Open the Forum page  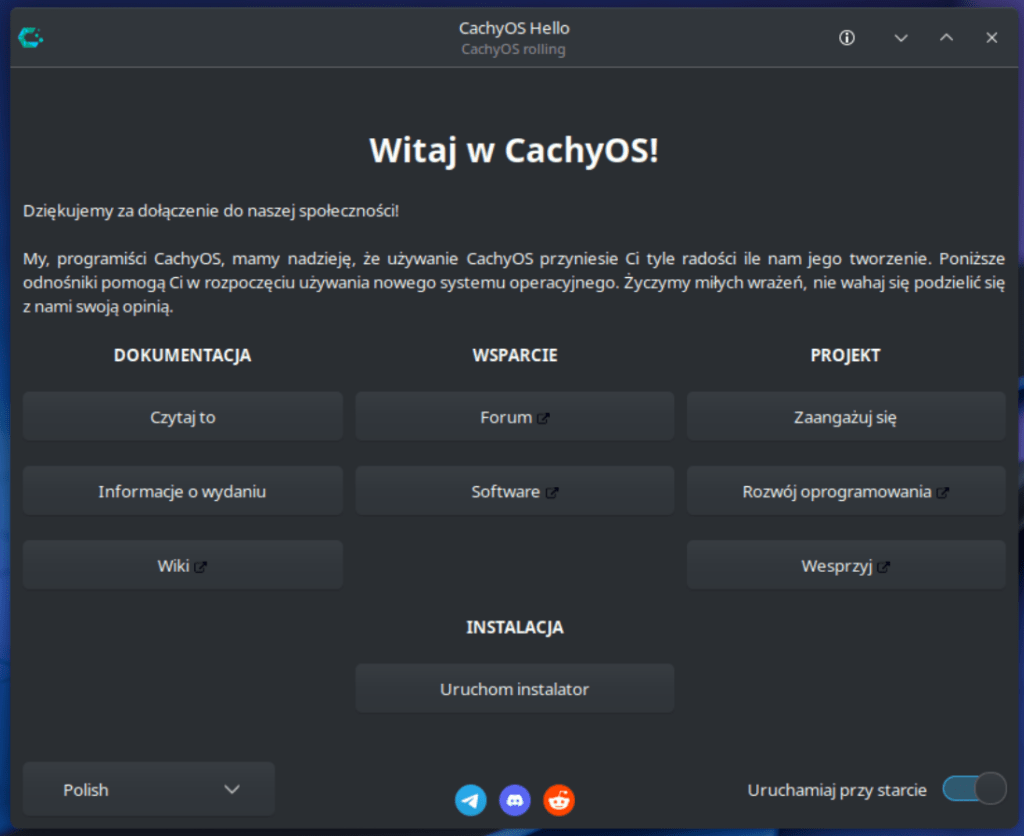click(514, 416)
